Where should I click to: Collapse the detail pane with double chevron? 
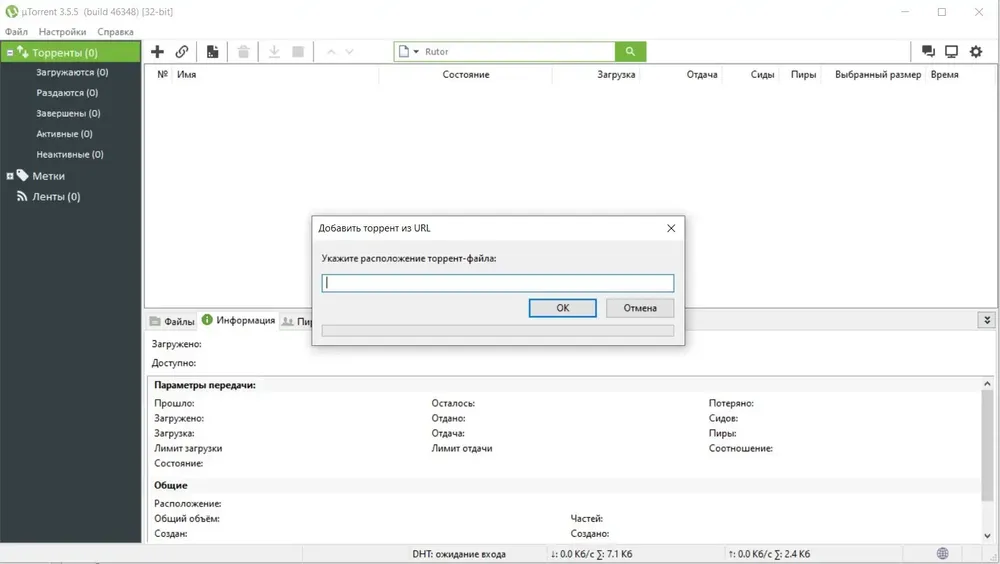tap(987, 320)
